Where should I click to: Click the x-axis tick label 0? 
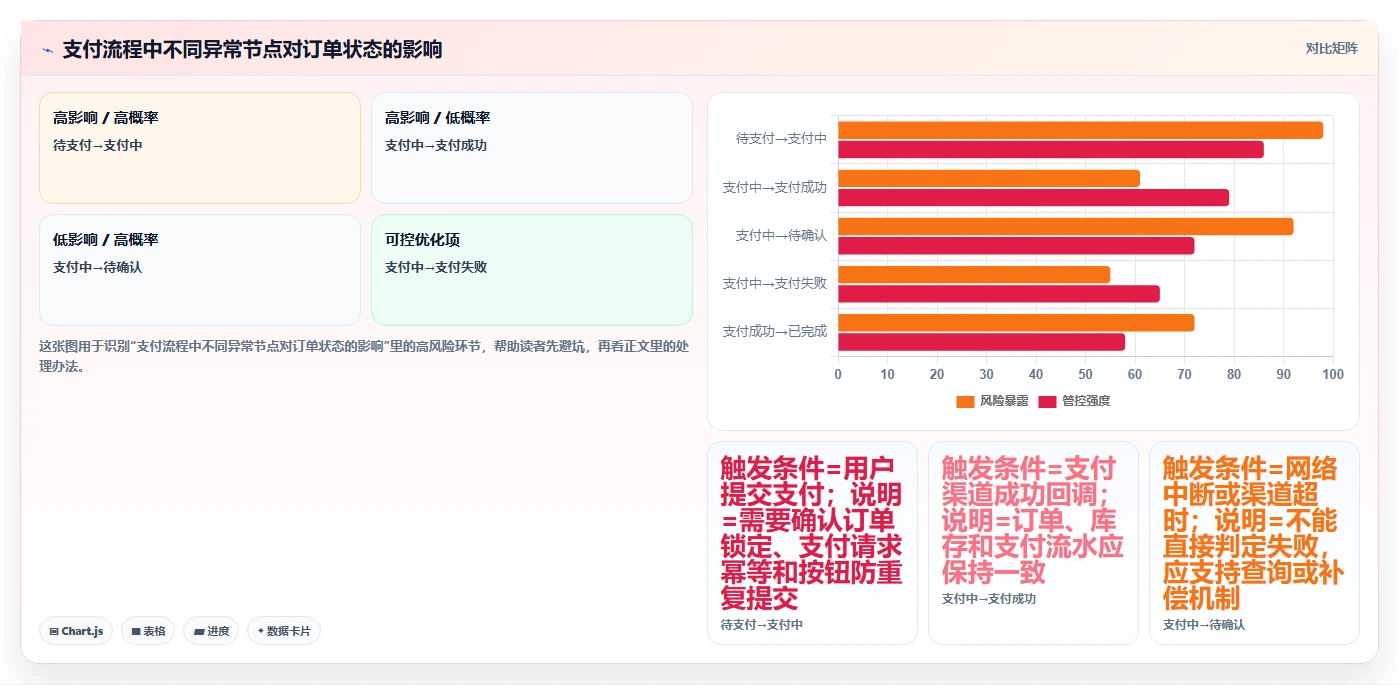coord(838,374)
